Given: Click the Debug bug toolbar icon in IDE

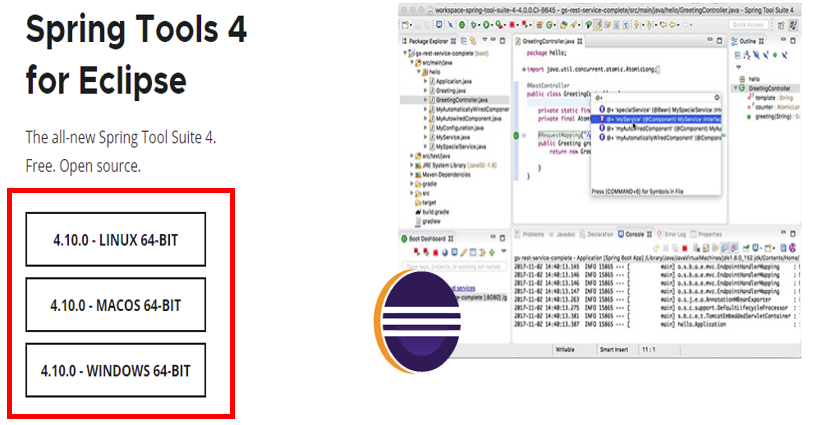Looking at the screenshot, I should (x=474, y=24).
